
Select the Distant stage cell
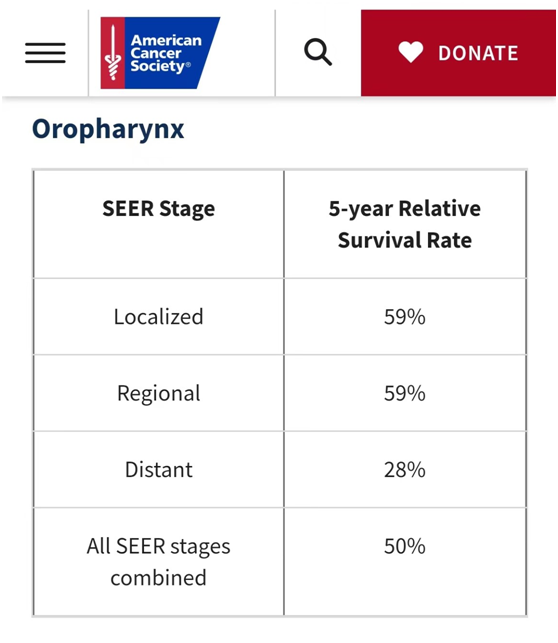click(x=159, y=470)
